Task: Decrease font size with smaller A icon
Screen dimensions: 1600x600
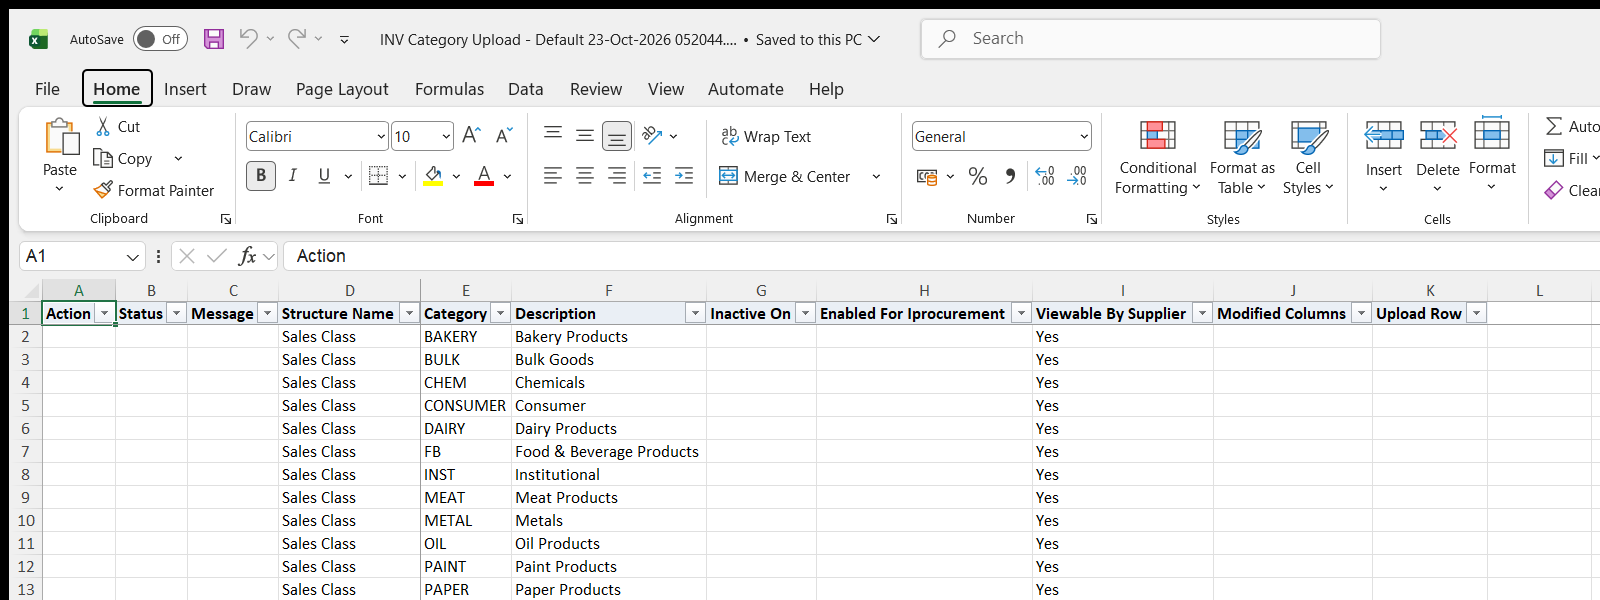Action: point(504,135)
